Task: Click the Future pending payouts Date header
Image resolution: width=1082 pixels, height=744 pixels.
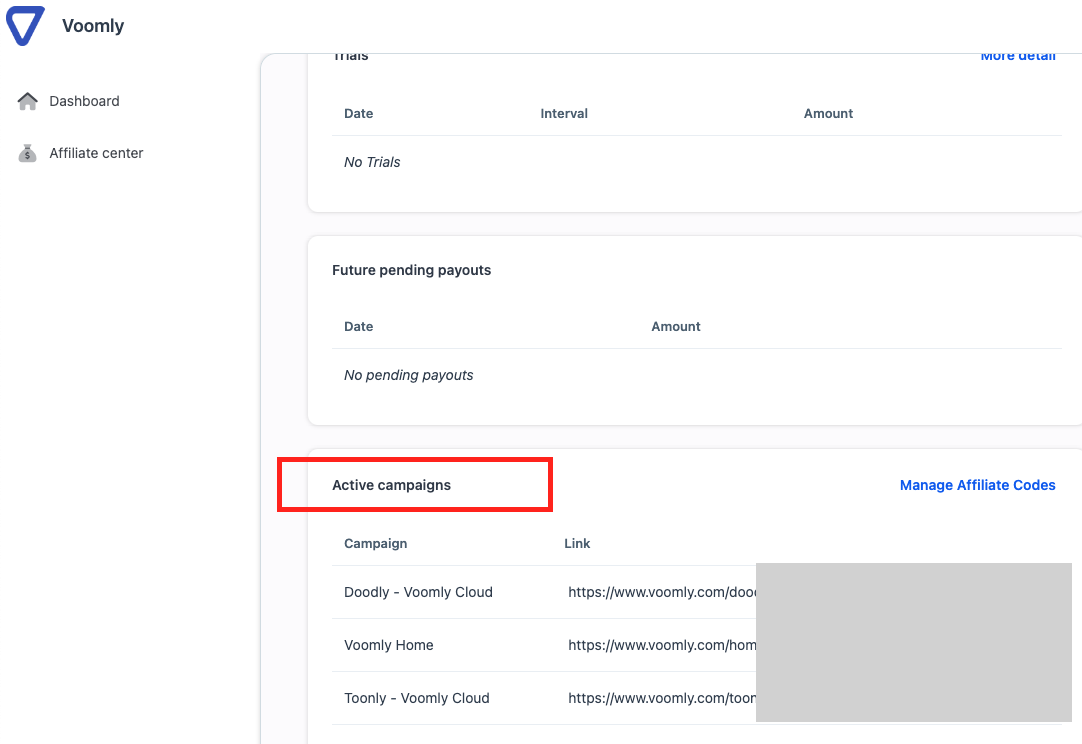Action: tap(358, 327)
